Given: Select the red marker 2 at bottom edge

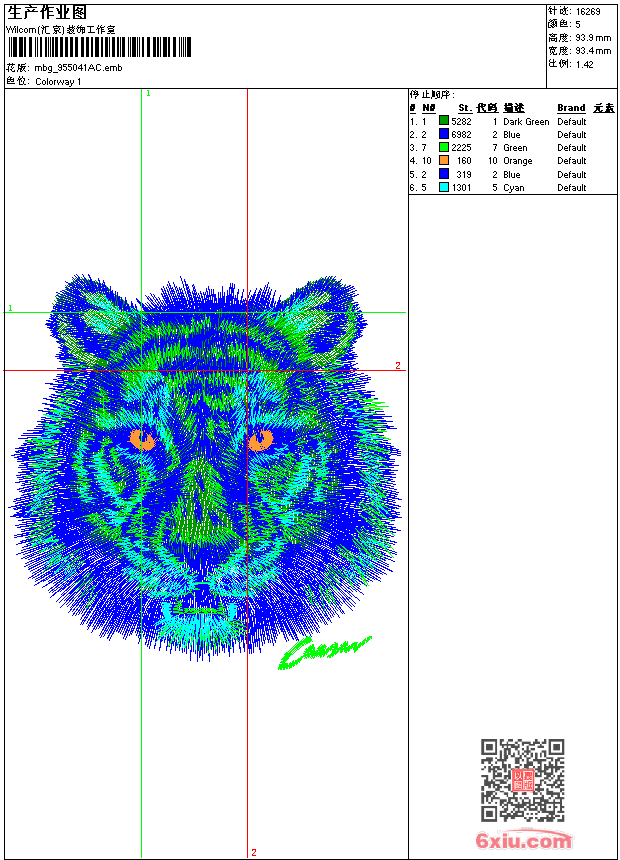Looking at the screenshot, I should (x=253, y=852).
